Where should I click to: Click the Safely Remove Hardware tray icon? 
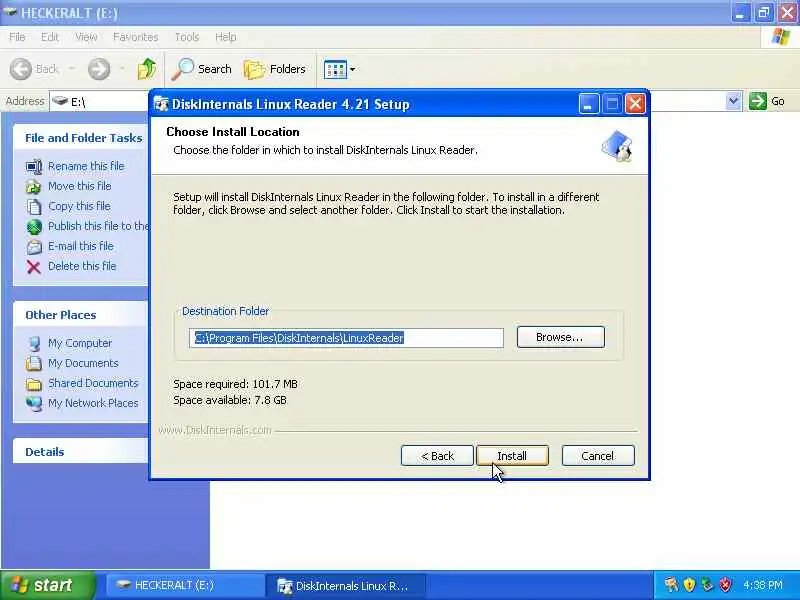coord(707,585)
